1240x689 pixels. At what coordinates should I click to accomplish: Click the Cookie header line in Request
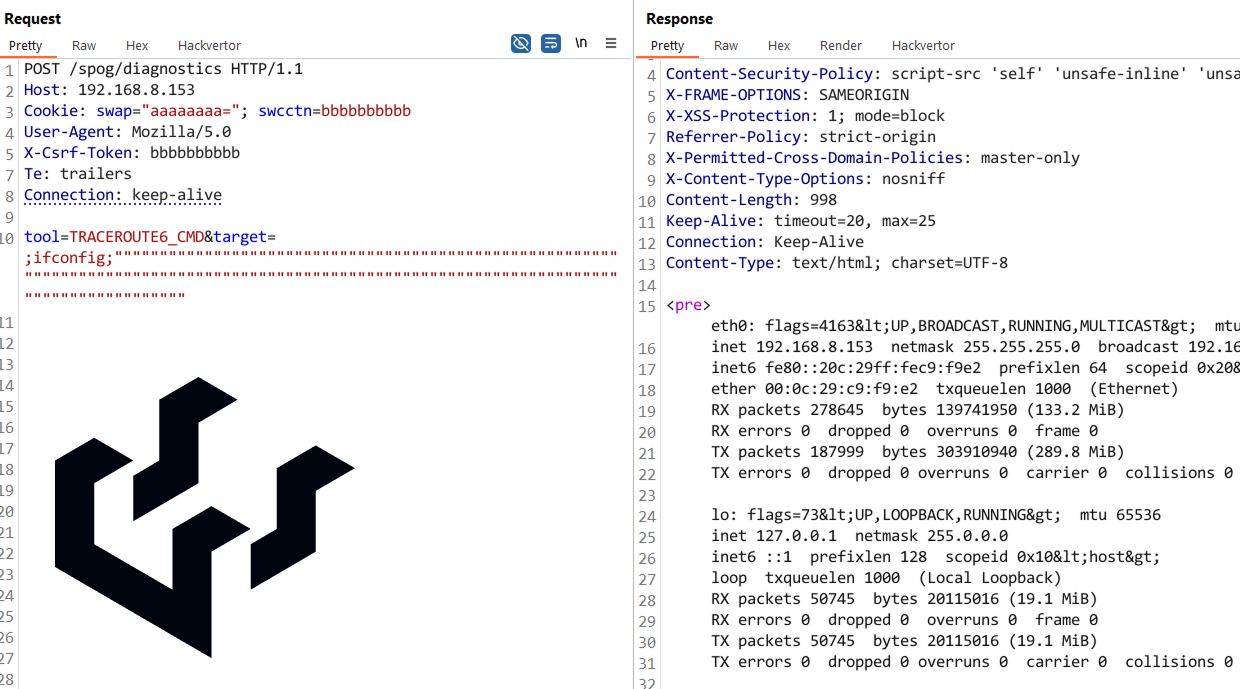[217, 111]
